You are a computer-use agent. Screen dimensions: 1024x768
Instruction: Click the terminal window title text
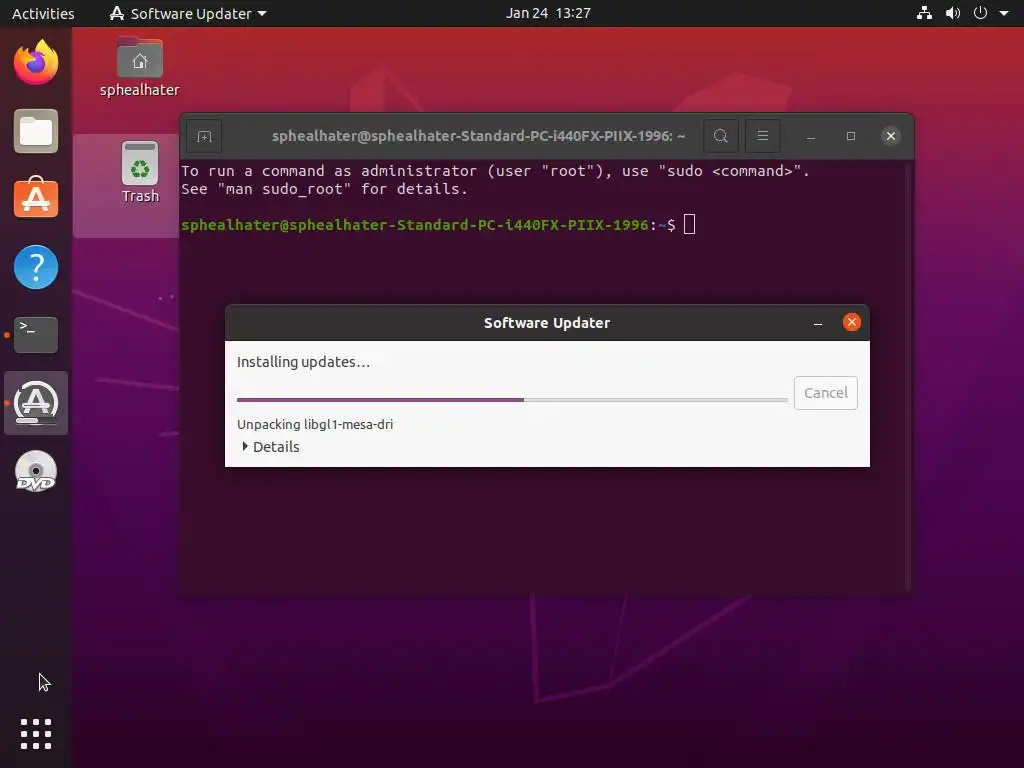coord(478,136)
